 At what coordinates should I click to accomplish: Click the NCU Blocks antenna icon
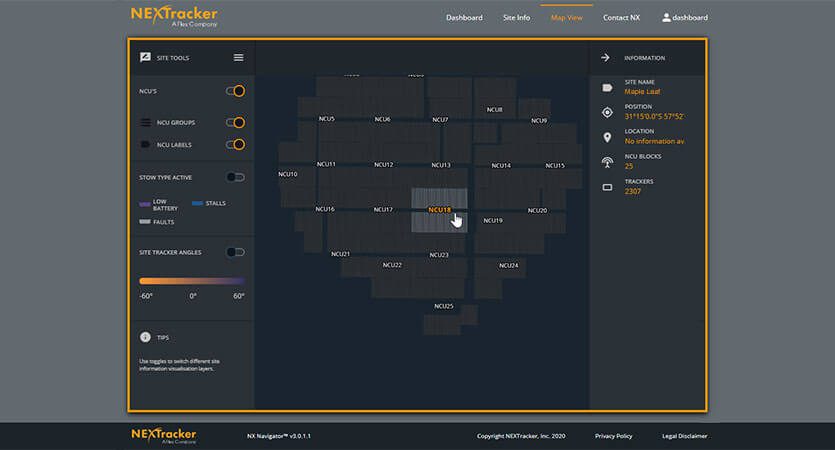(607, 162)
